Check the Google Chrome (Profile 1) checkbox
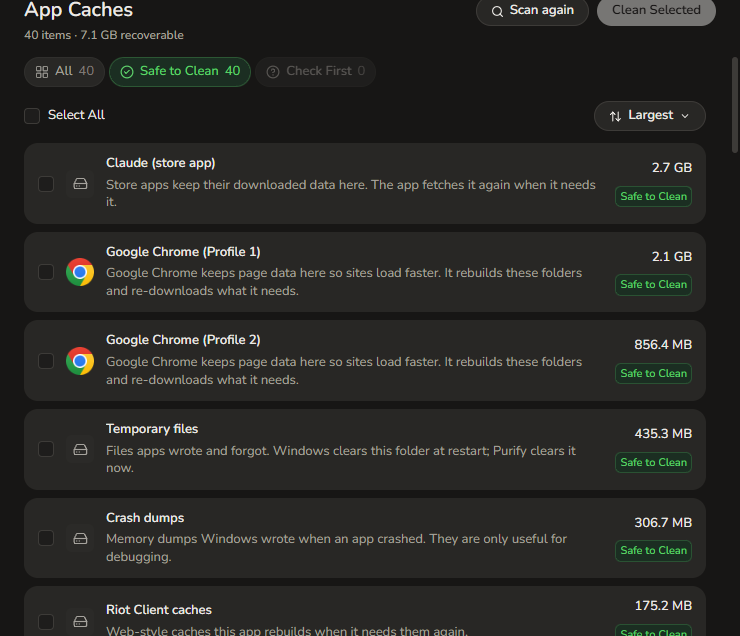740x636 pixels. [46, 272]
